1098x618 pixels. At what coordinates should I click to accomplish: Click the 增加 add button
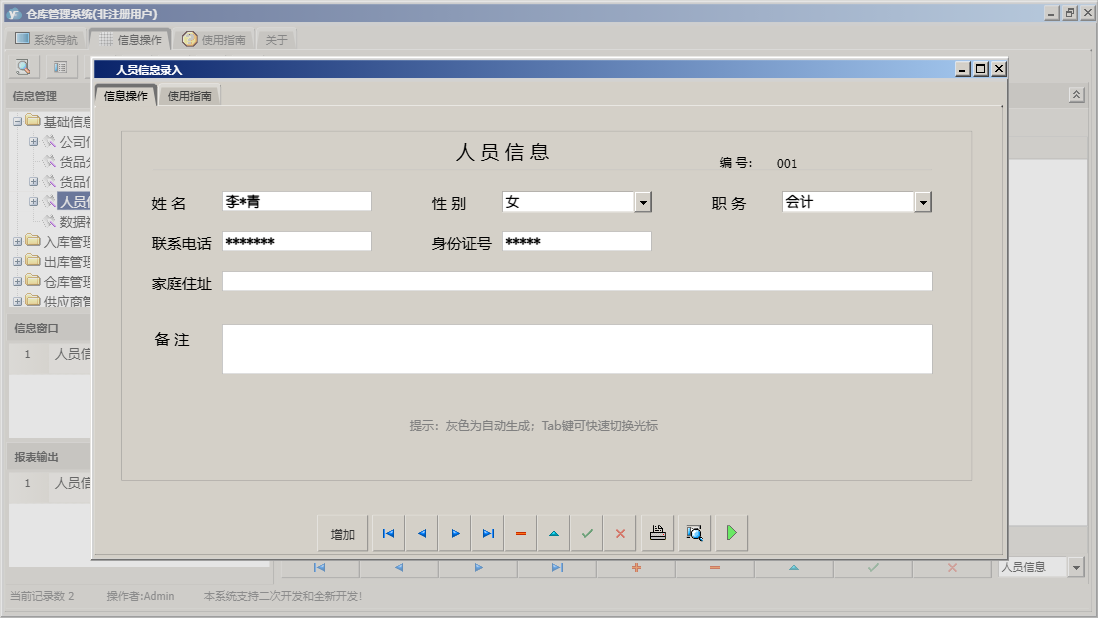coord(342,533)
